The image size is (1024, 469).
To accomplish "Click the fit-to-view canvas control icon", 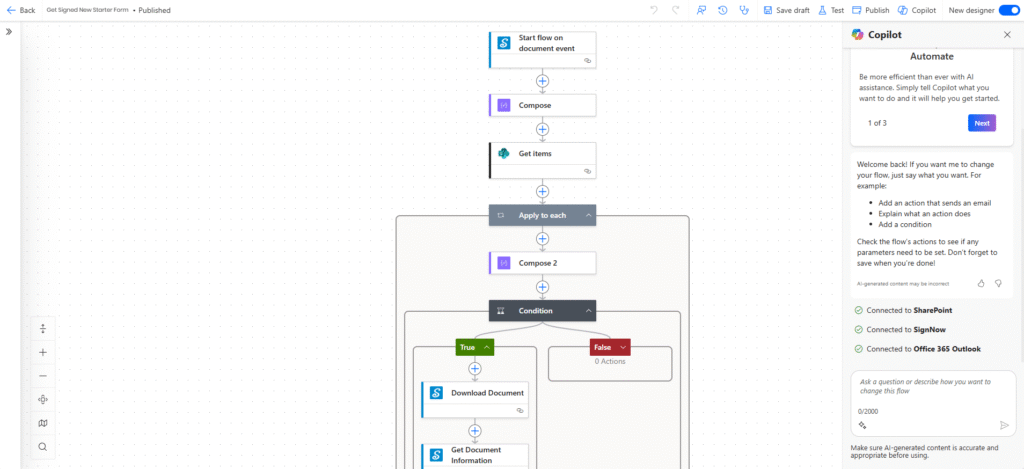I will click(43, 399).
